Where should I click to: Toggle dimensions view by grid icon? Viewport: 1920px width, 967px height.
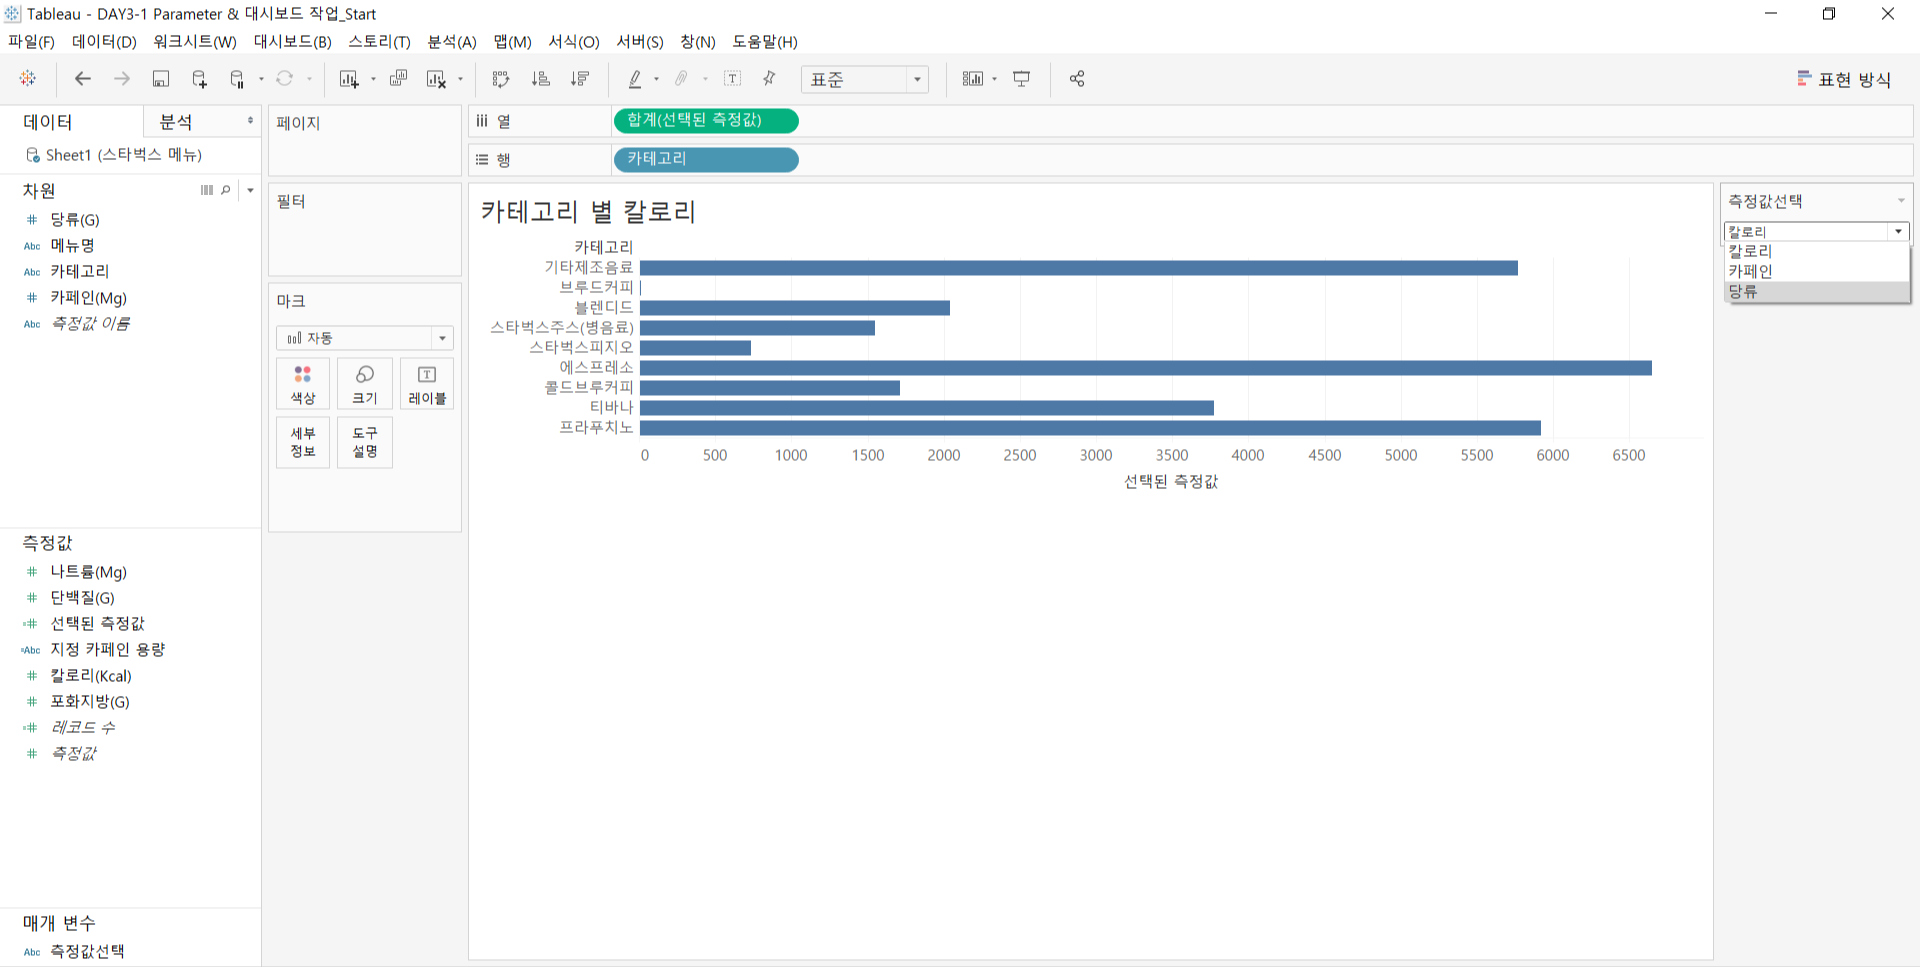tap(207, 190)
